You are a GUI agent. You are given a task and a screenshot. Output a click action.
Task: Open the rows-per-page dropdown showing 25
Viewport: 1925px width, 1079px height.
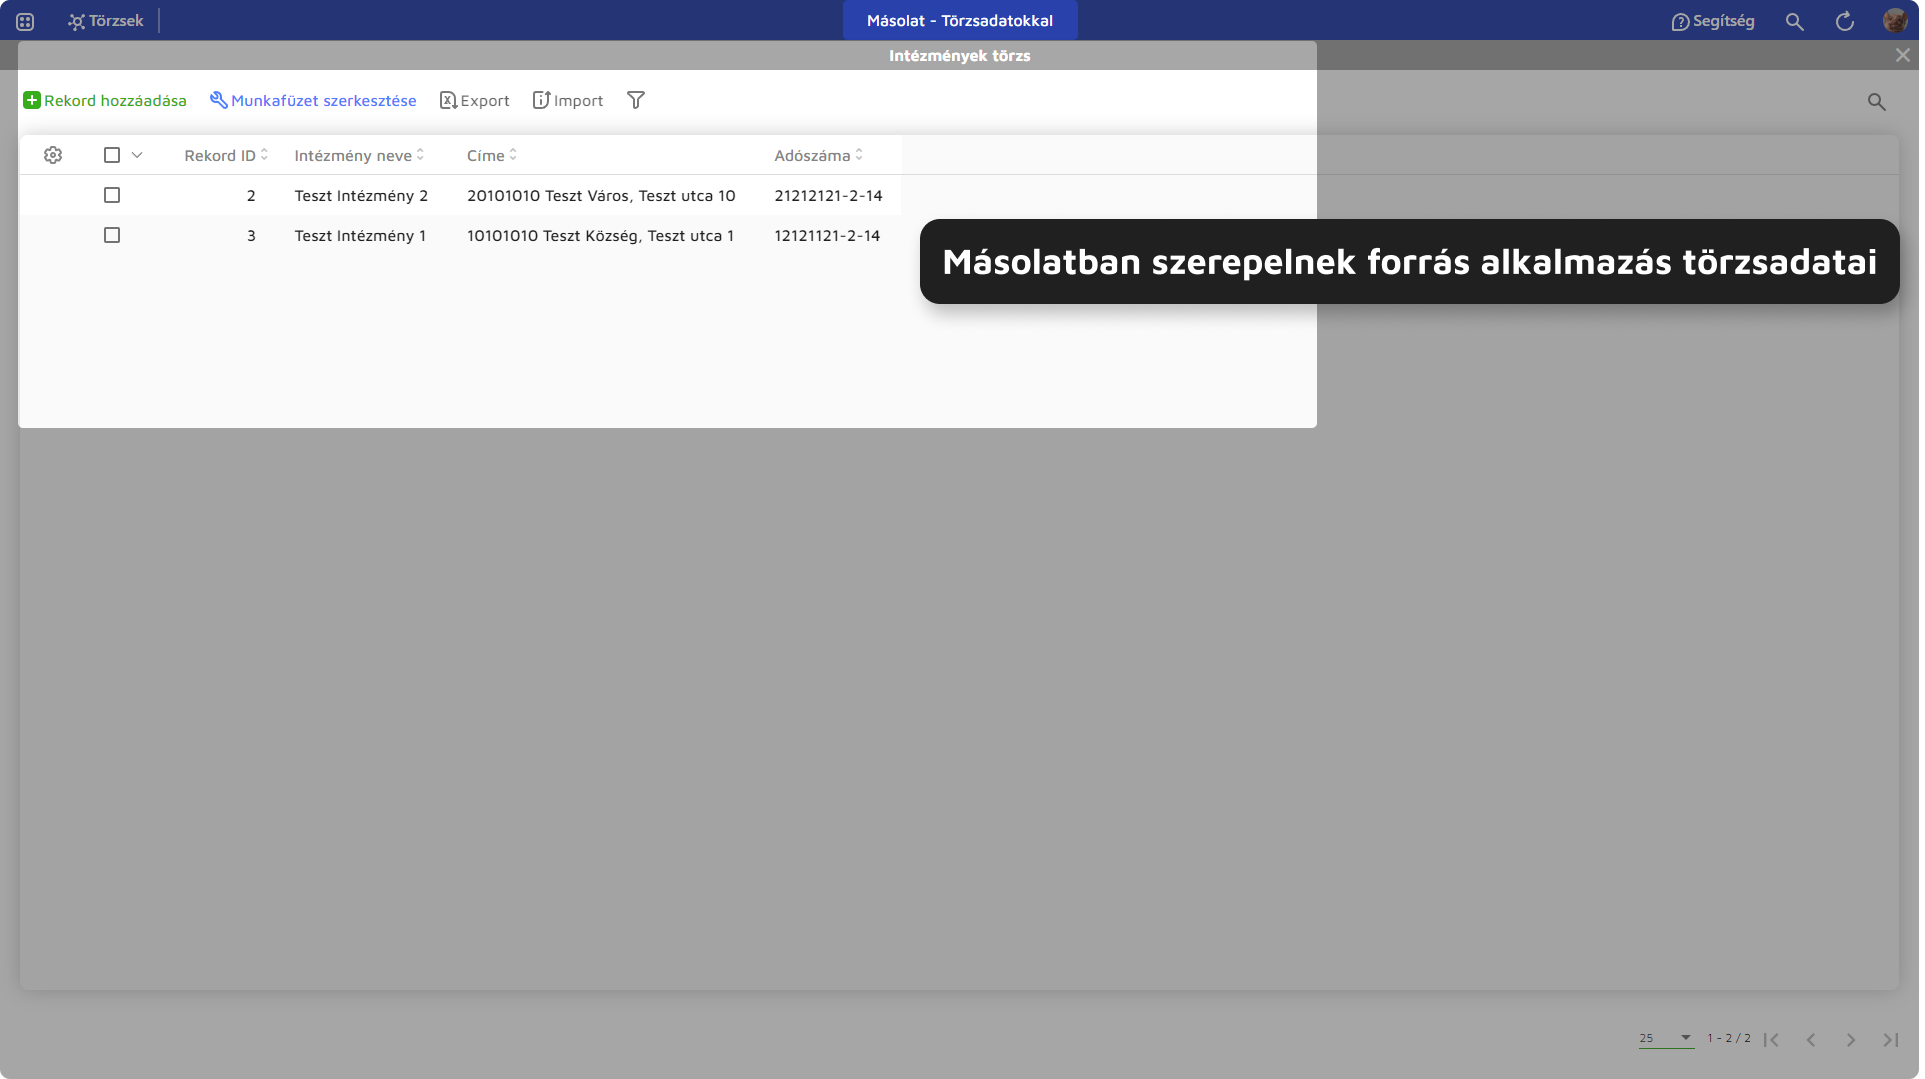[x=1665, y=1038]
